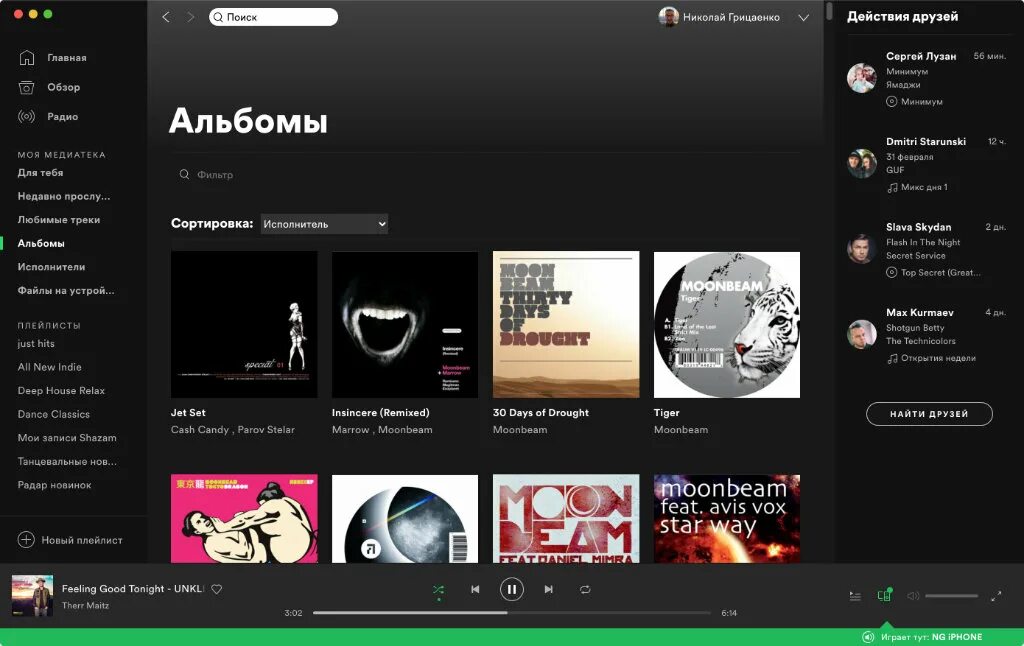Open the Insincere (Remixed) album cover

click(405, 325)
